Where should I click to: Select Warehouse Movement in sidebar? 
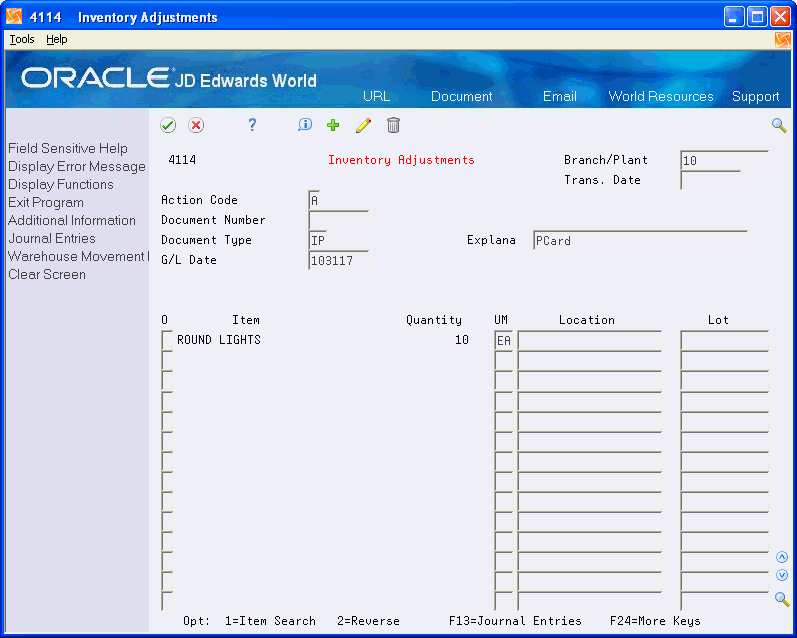pos(78,256)
